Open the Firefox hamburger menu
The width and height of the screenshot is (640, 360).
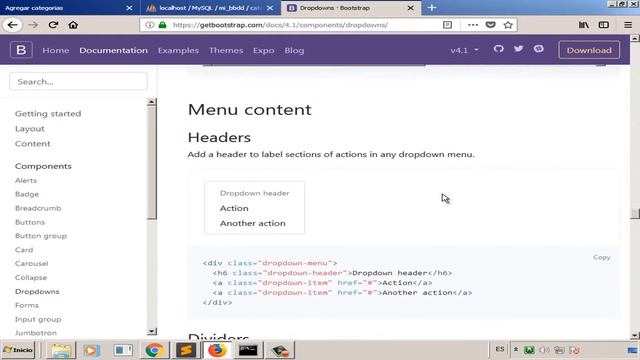coord(628,25)
